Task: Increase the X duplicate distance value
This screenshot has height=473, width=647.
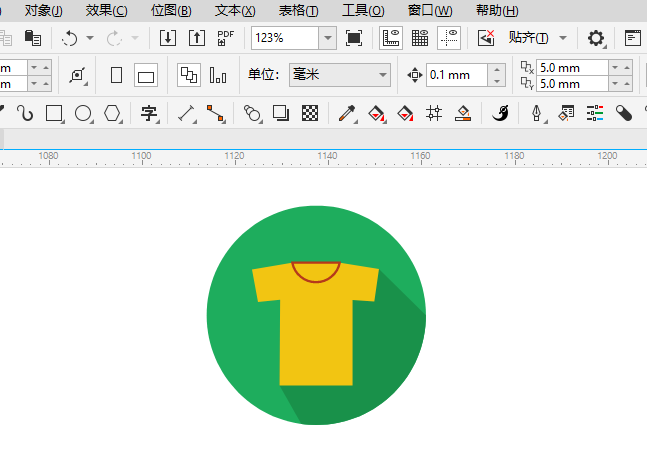Action: click(627, 67)
